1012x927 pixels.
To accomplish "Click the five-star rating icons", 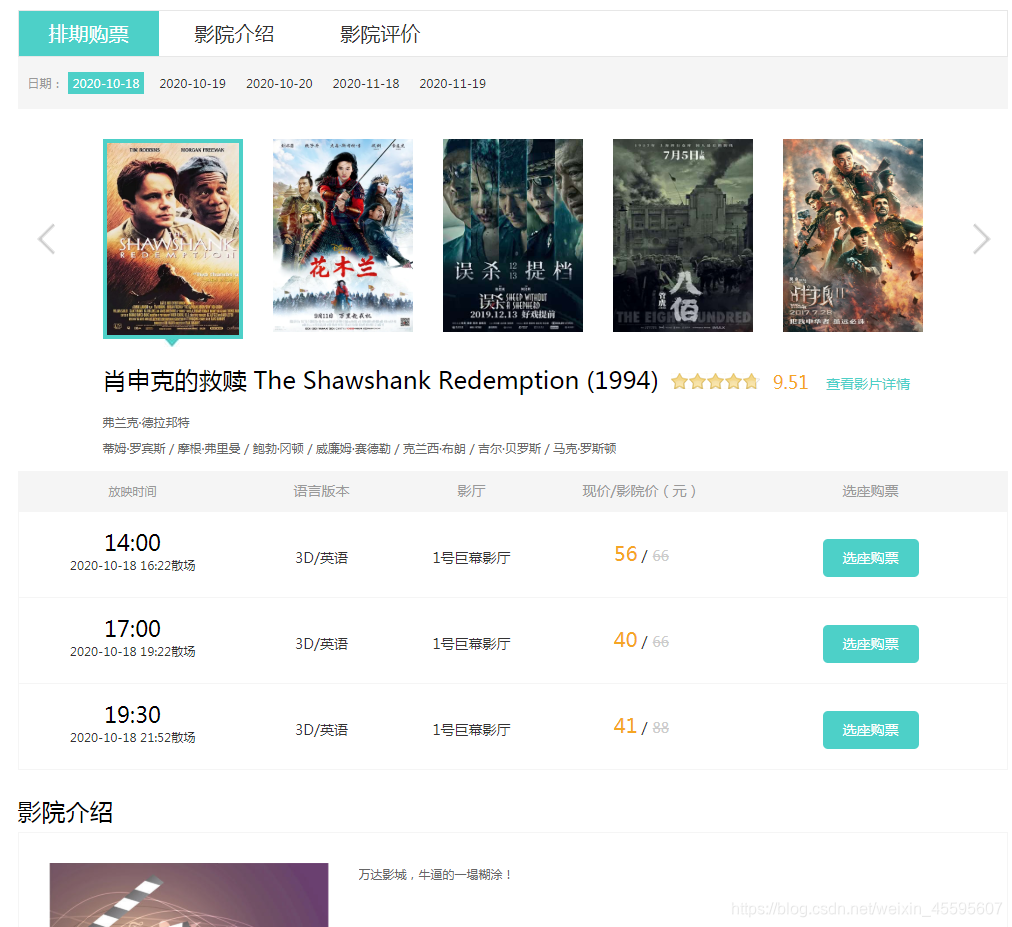I will tap(715, 382).
